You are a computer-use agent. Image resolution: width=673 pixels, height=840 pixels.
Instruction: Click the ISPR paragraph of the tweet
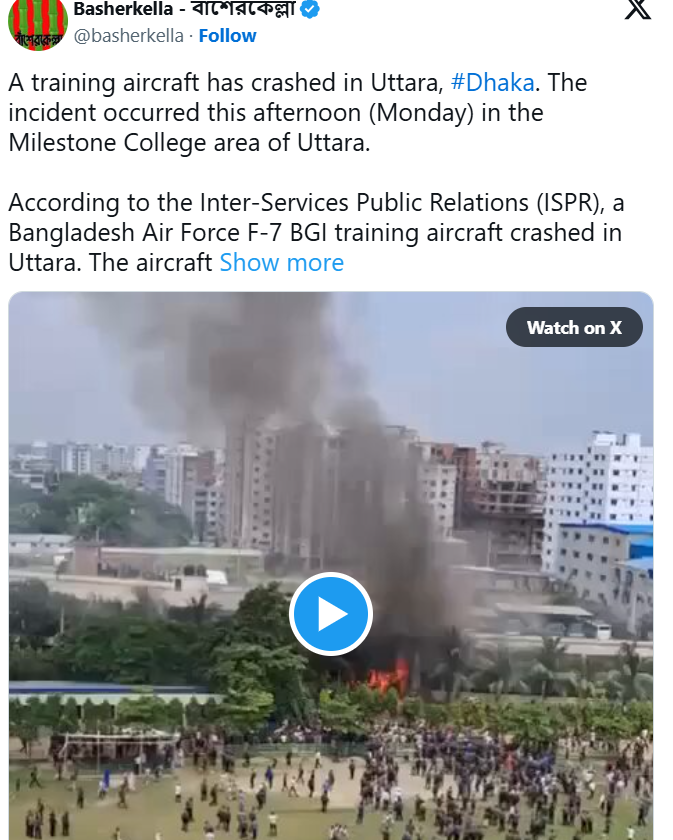[316, 232]
